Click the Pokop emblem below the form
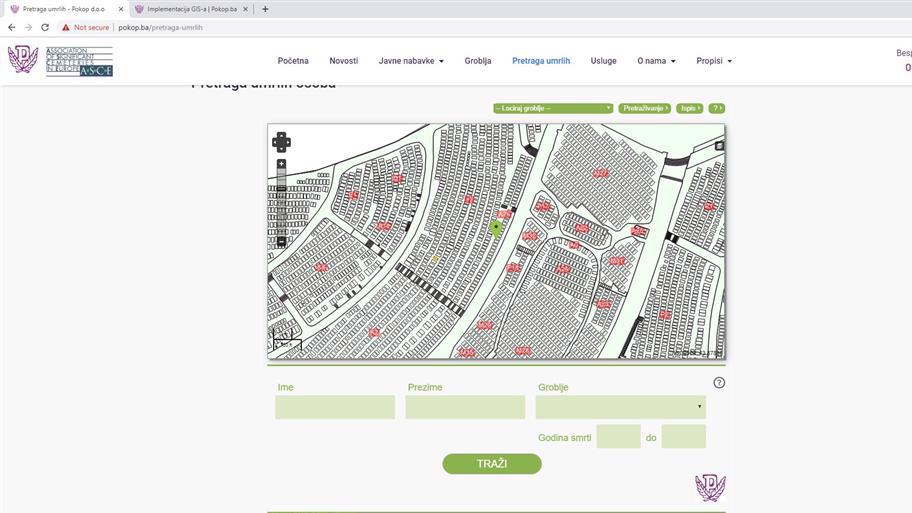912x513 pixels. pyautogui.click(x=710, y=487)
